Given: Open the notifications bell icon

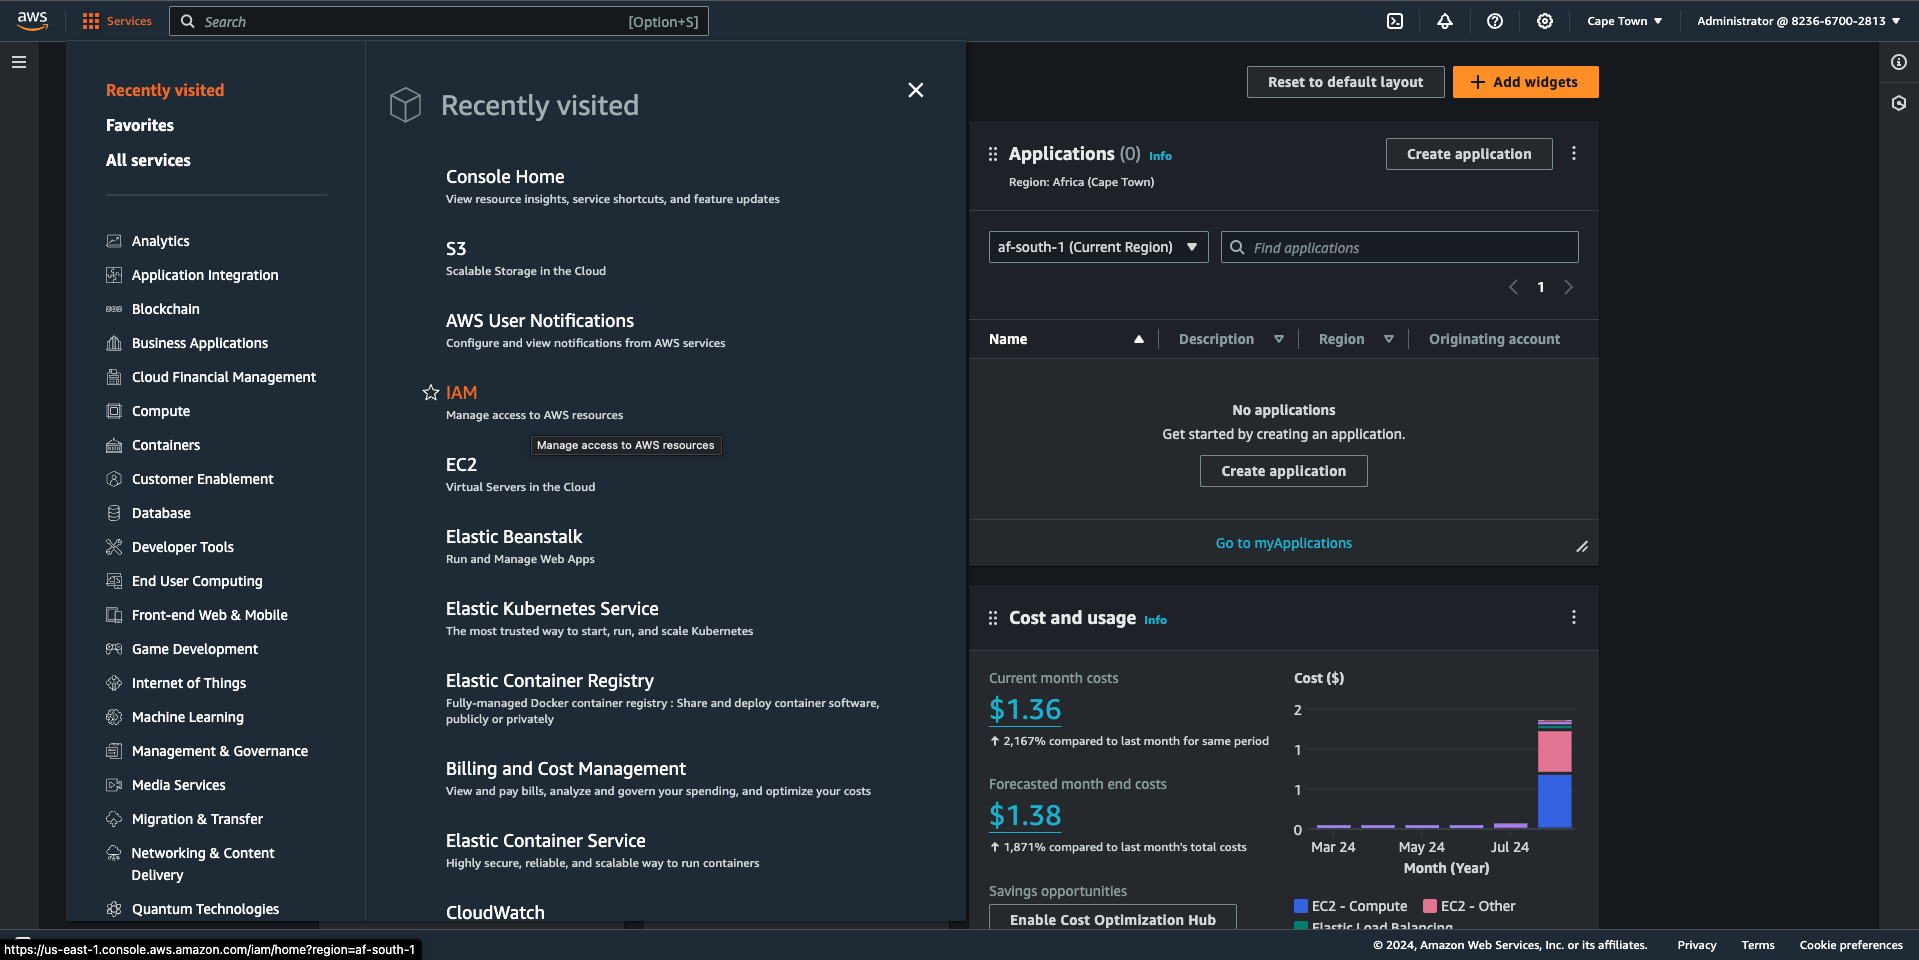Looking at the screenshot, I should [x=1445, y=21].
